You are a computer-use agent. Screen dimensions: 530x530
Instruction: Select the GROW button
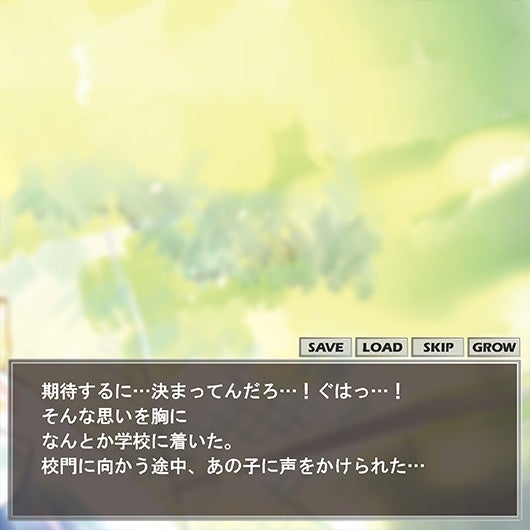coord(493,347)
